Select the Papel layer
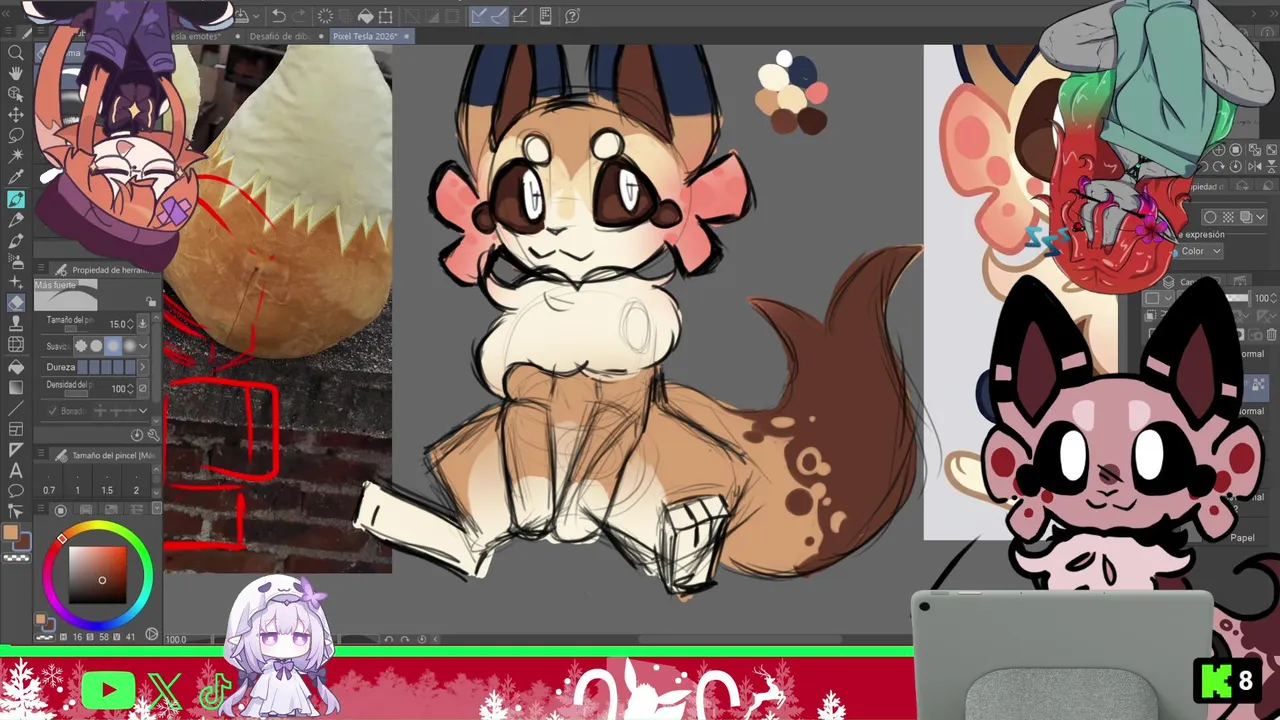This screenshot has width=1280, height=720. coord(1242,538)
